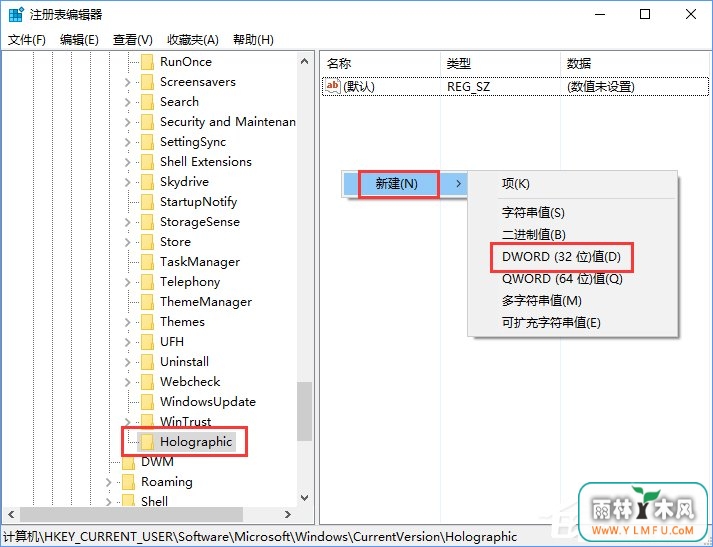Click tree scrollbar up arrow

[305, 61]
